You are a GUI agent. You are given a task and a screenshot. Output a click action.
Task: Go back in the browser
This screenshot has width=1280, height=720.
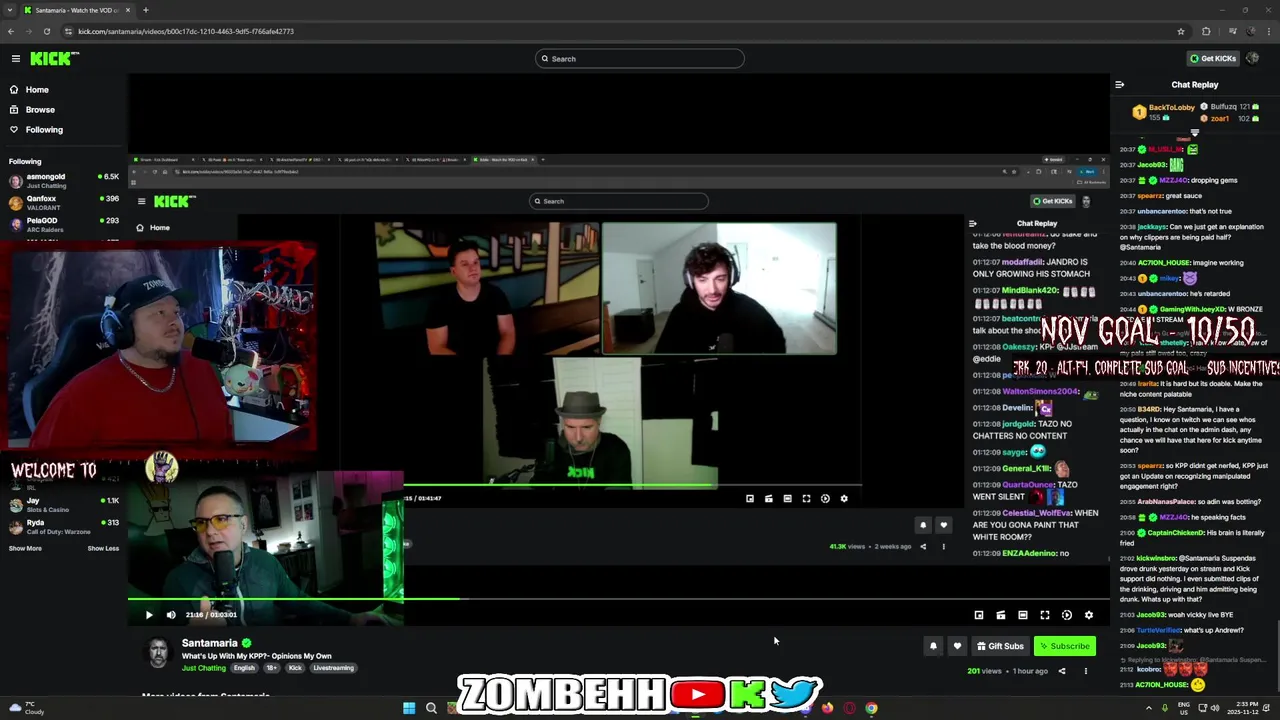tap(10, 31)
